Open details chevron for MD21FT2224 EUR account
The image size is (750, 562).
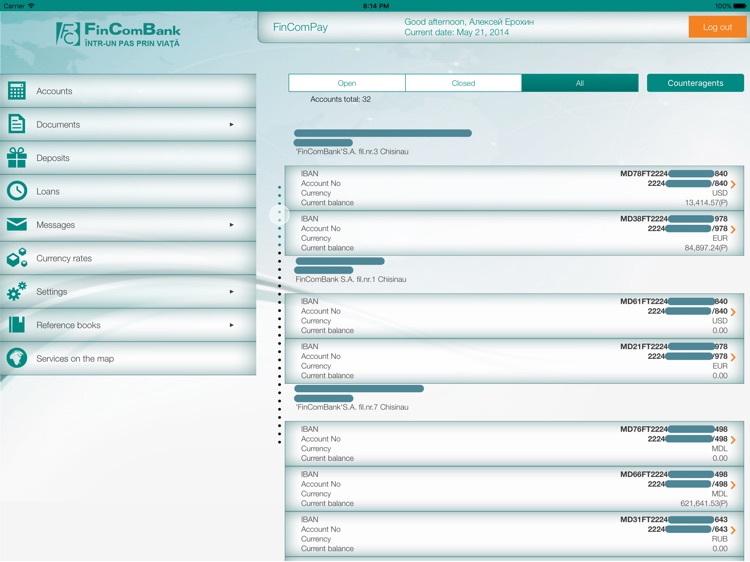tap(733, 357)
